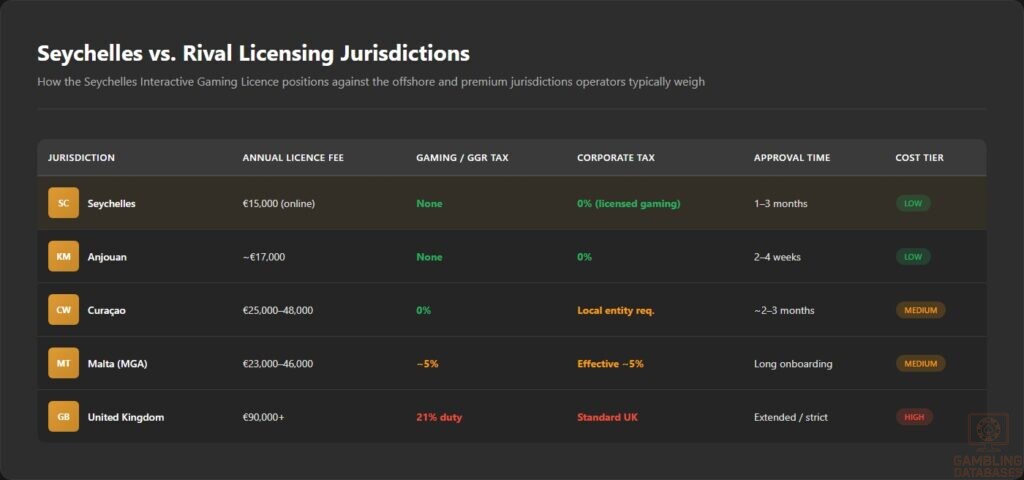Click the ANNUAL LICENCE FEE column header
Viewport: 1024px width, 480px height.
[293, 157]
